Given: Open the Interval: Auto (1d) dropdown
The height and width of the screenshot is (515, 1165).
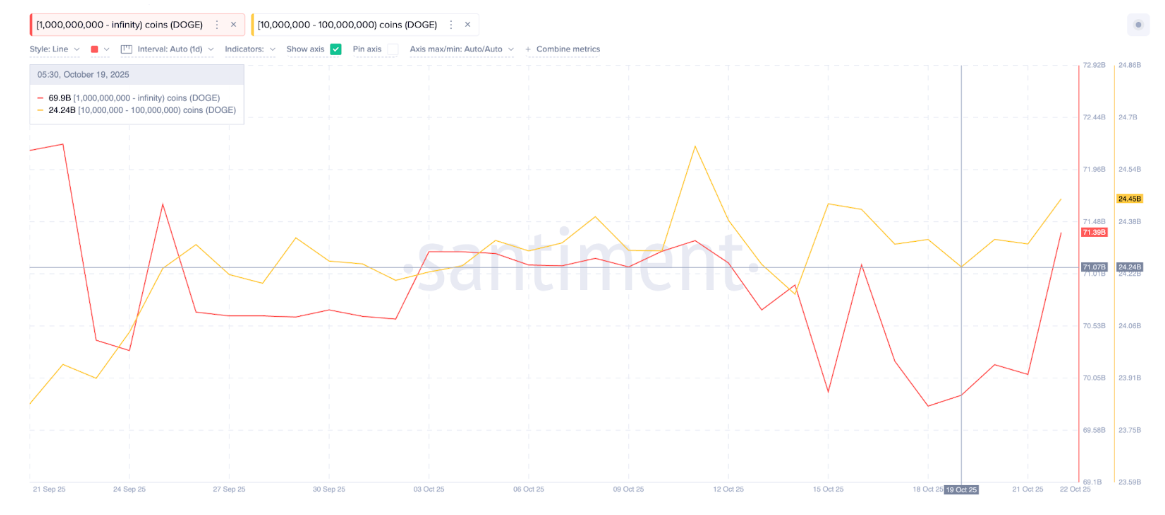Looking at the screenshot, I should 174,49.
